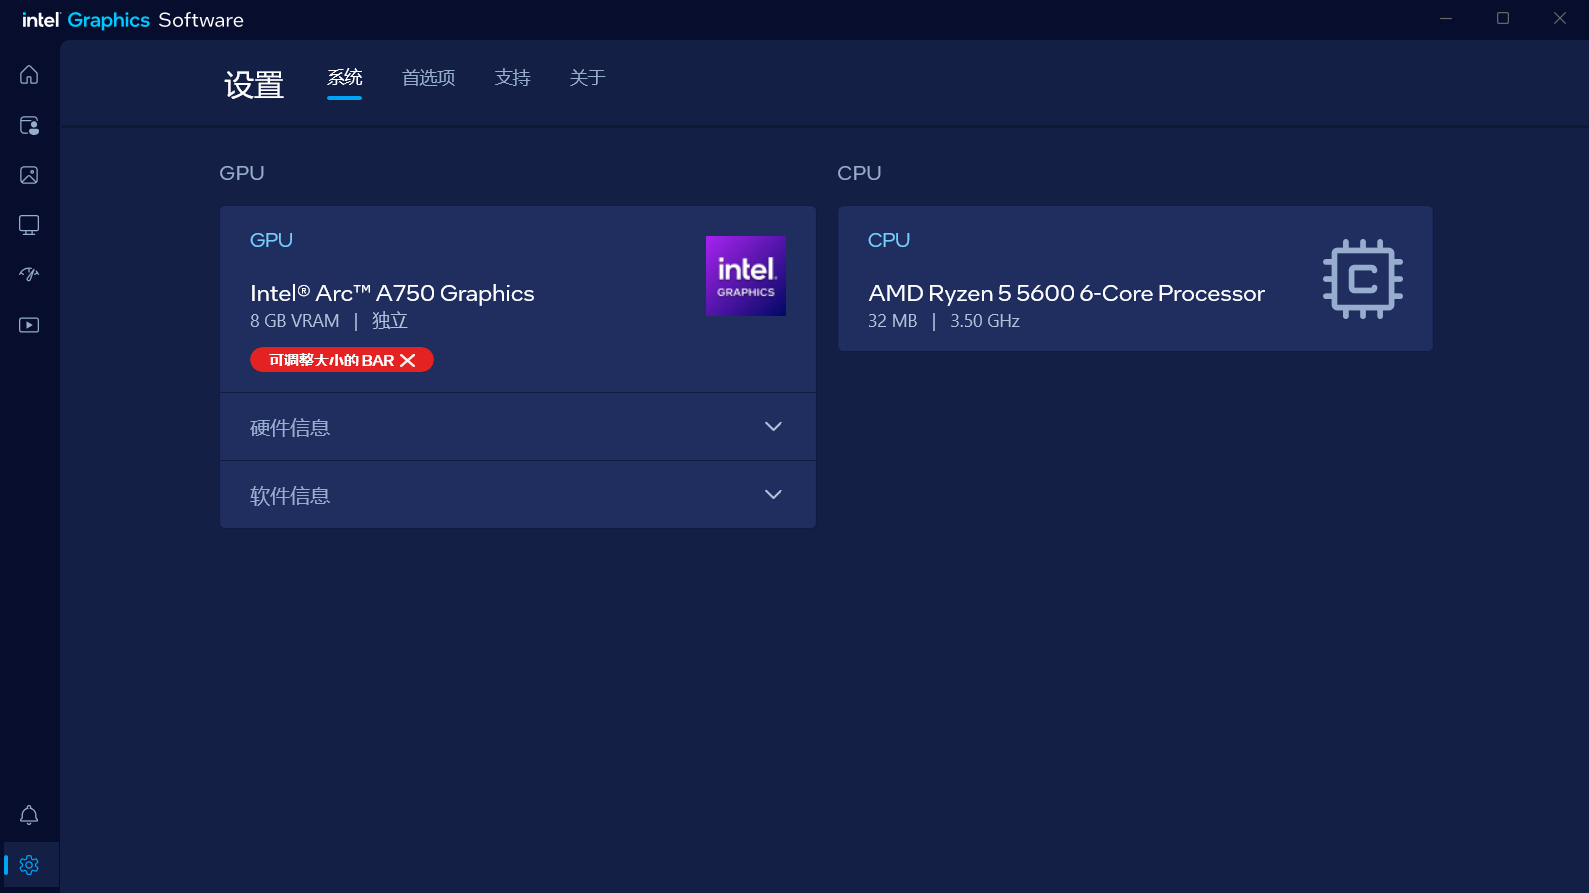Click the Intel Graphics Software title
The height and width of the screenshot is (893, 1589).
pyautogui.click(x=133, y=20)
